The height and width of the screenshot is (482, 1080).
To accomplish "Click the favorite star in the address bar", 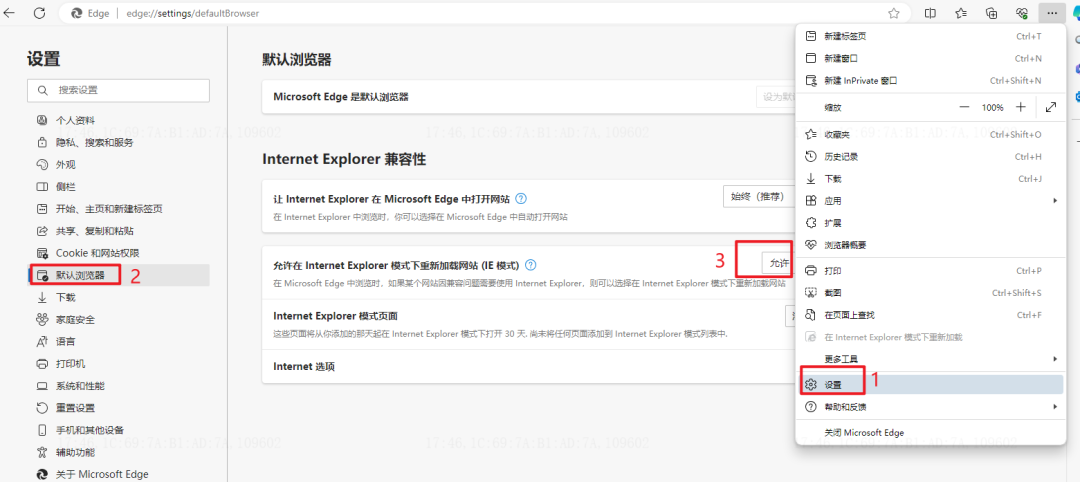I will (x=894, y=12).
